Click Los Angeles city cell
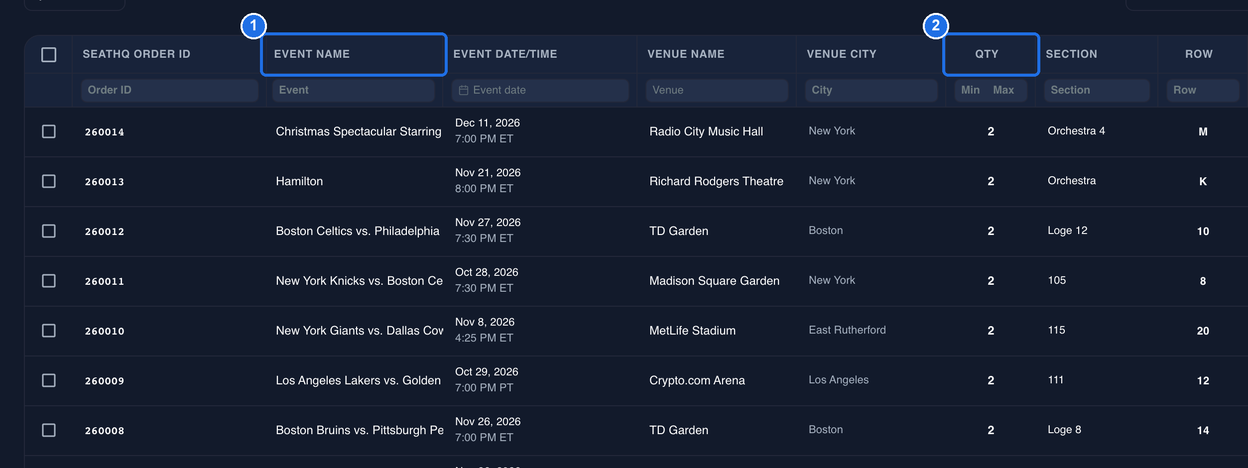This screenshot has width=1248, height=468. point(838,380)
